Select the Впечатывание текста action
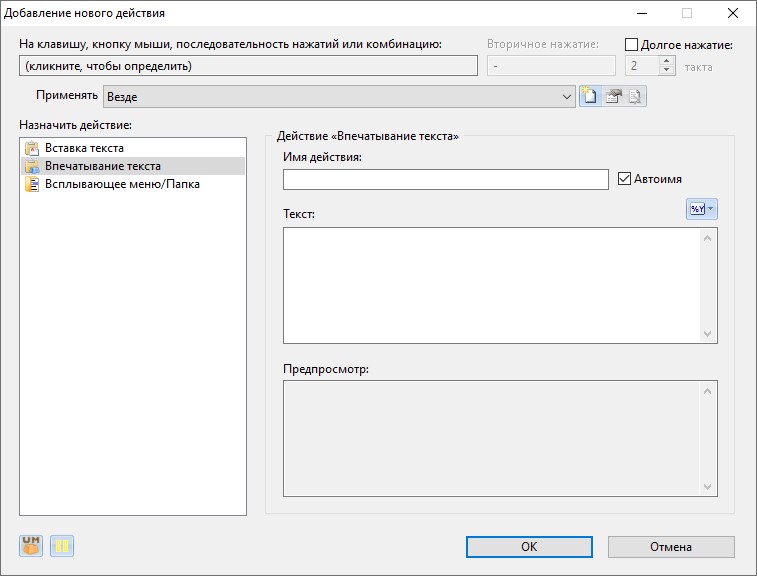The image size is (757, 576). point(133,166)
